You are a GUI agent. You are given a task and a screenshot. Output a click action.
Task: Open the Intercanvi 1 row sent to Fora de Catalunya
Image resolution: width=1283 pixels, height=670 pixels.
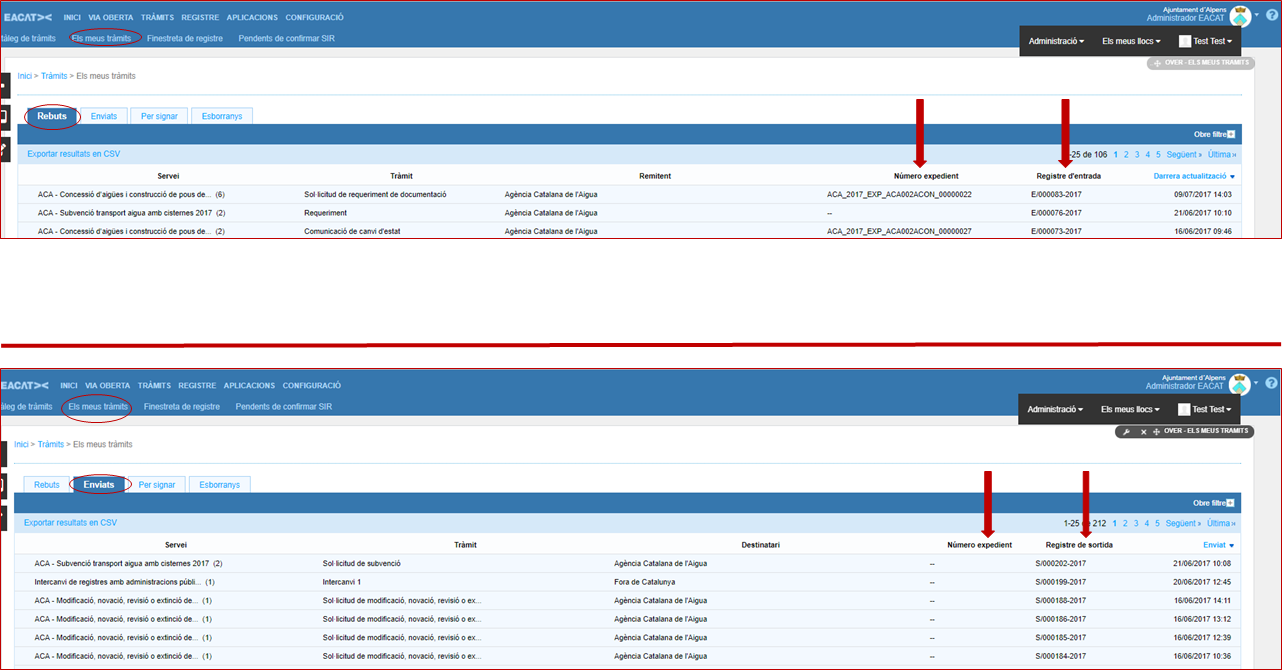pyautogui.click(x=341, y=581)
